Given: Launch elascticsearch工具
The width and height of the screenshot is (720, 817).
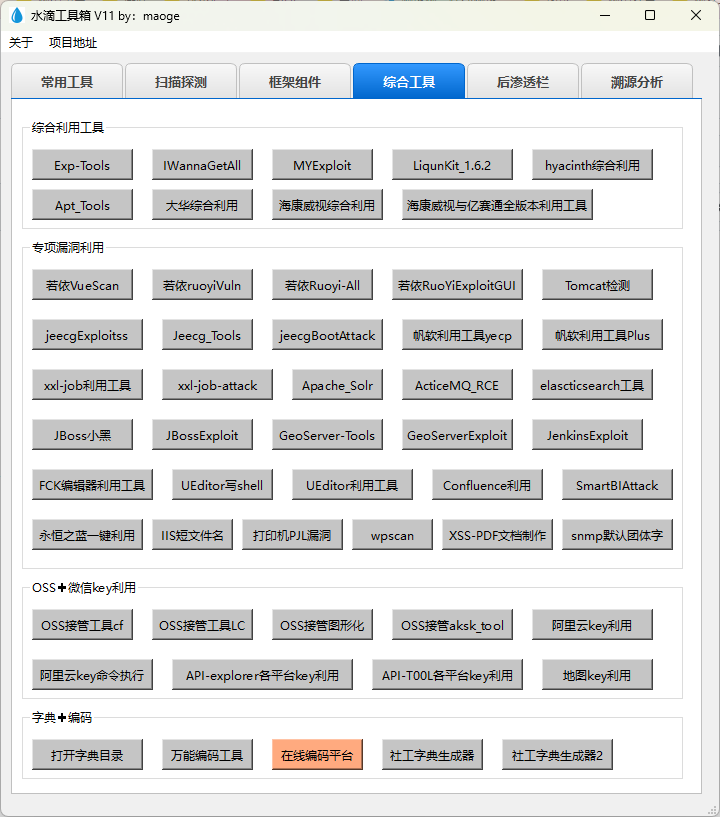Looking at the screenshot, I should [592, 385].
